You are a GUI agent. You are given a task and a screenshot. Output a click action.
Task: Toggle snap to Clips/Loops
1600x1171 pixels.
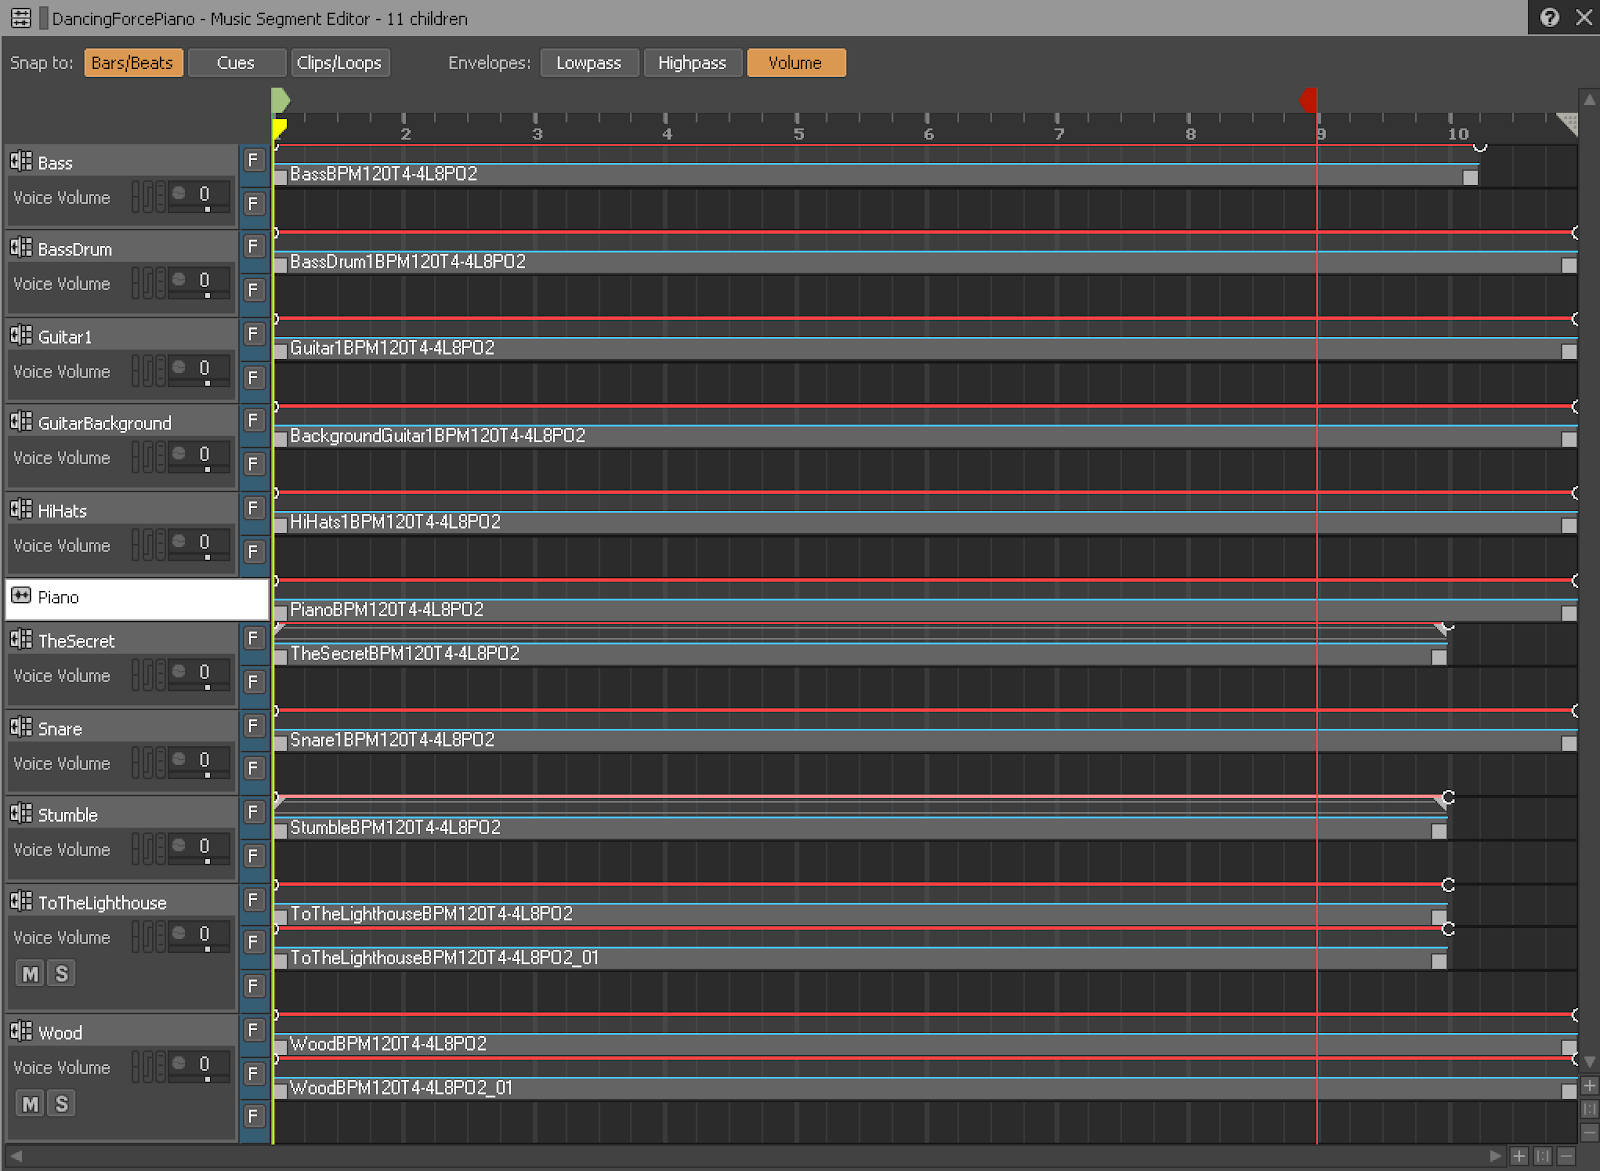(x=340, y=63)
